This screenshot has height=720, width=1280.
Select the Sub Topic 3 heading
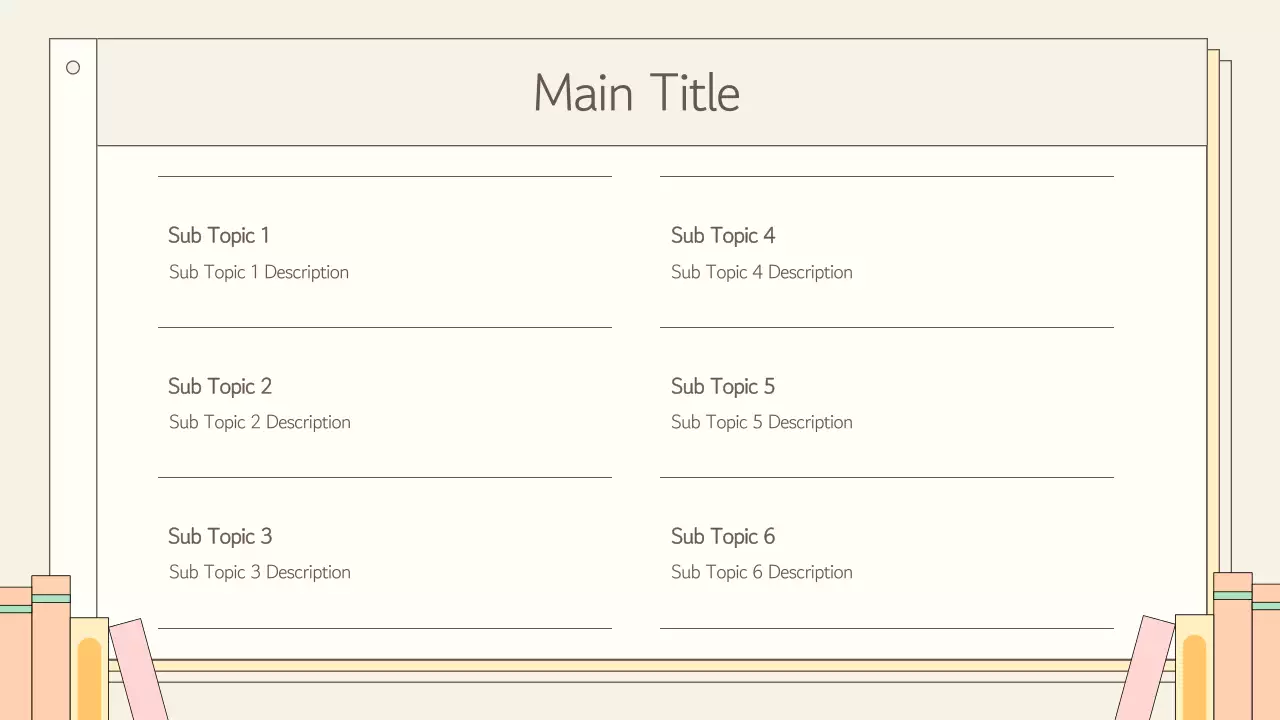(x=220, y=536)
